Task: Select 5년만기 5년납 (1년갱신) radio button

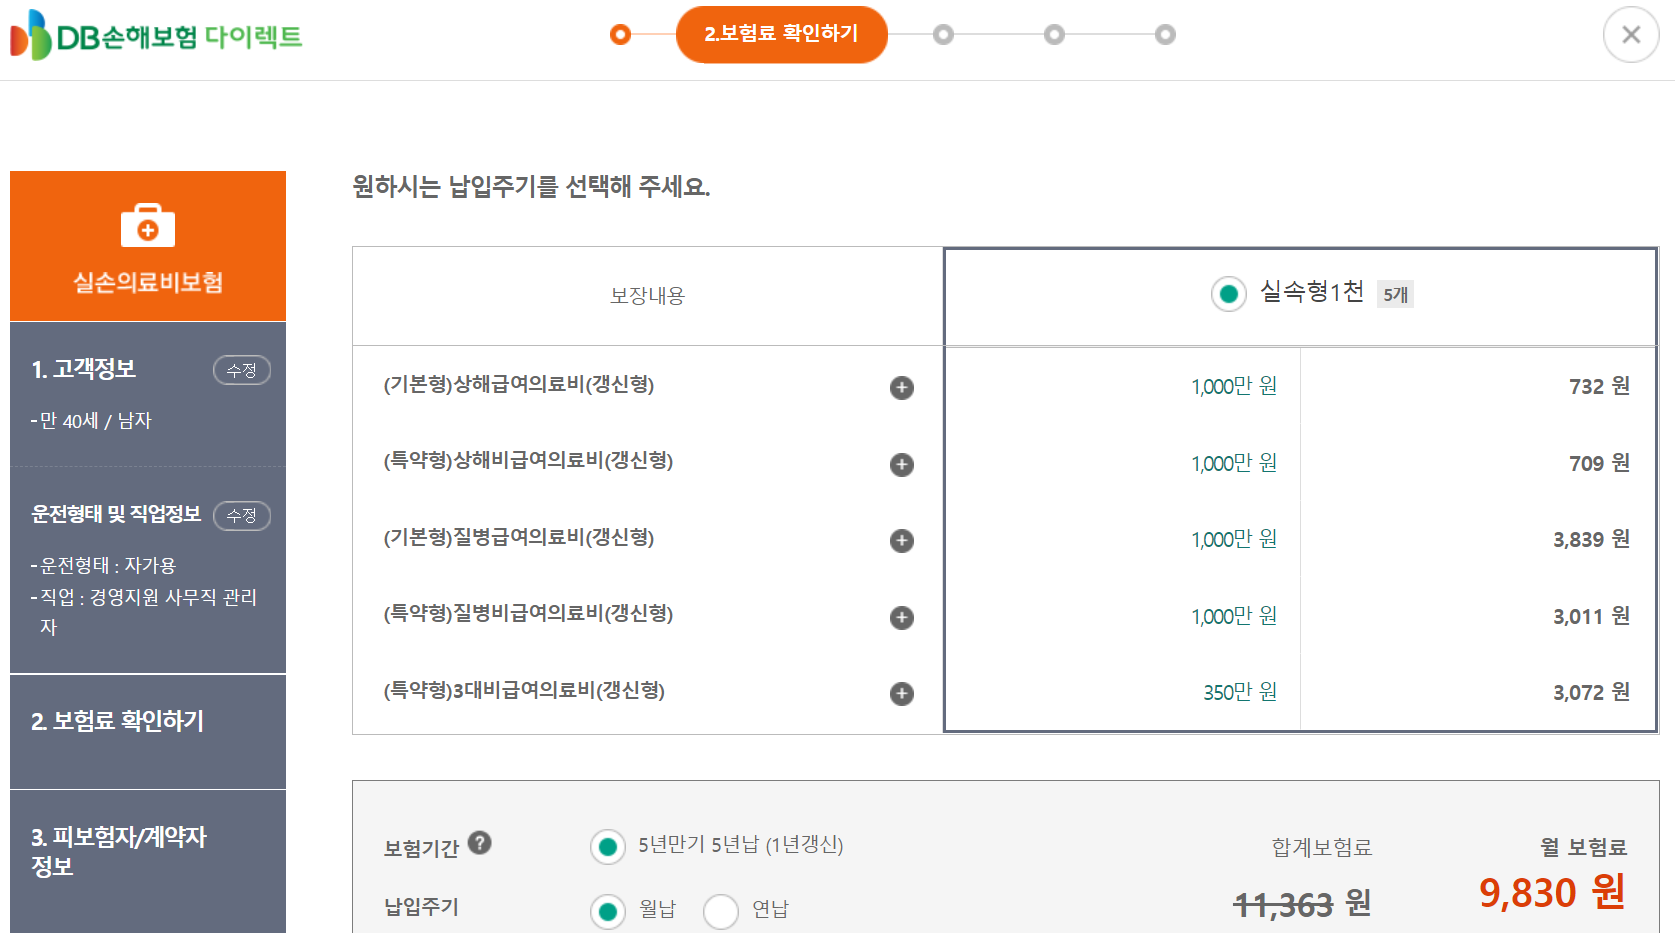Action: coord(607,847)
